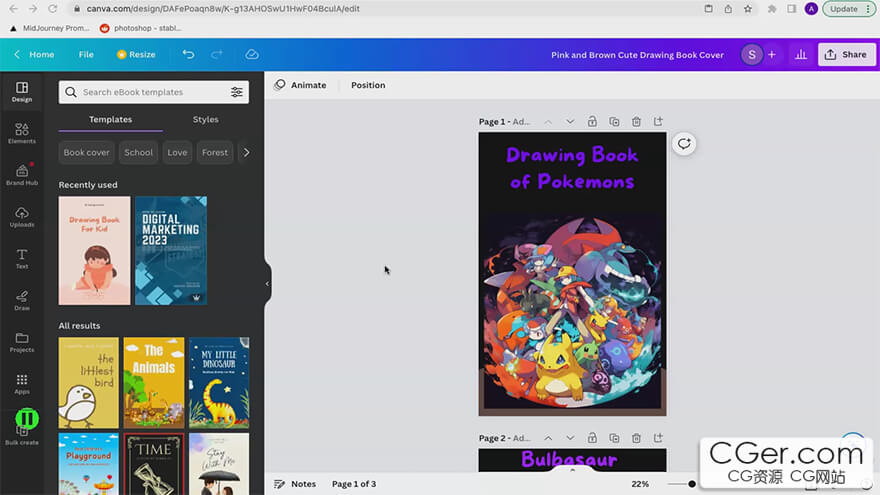This screenshot has width=880, height=495.
Task: Move Page 2 up with chevron
Action: (548, 438)
